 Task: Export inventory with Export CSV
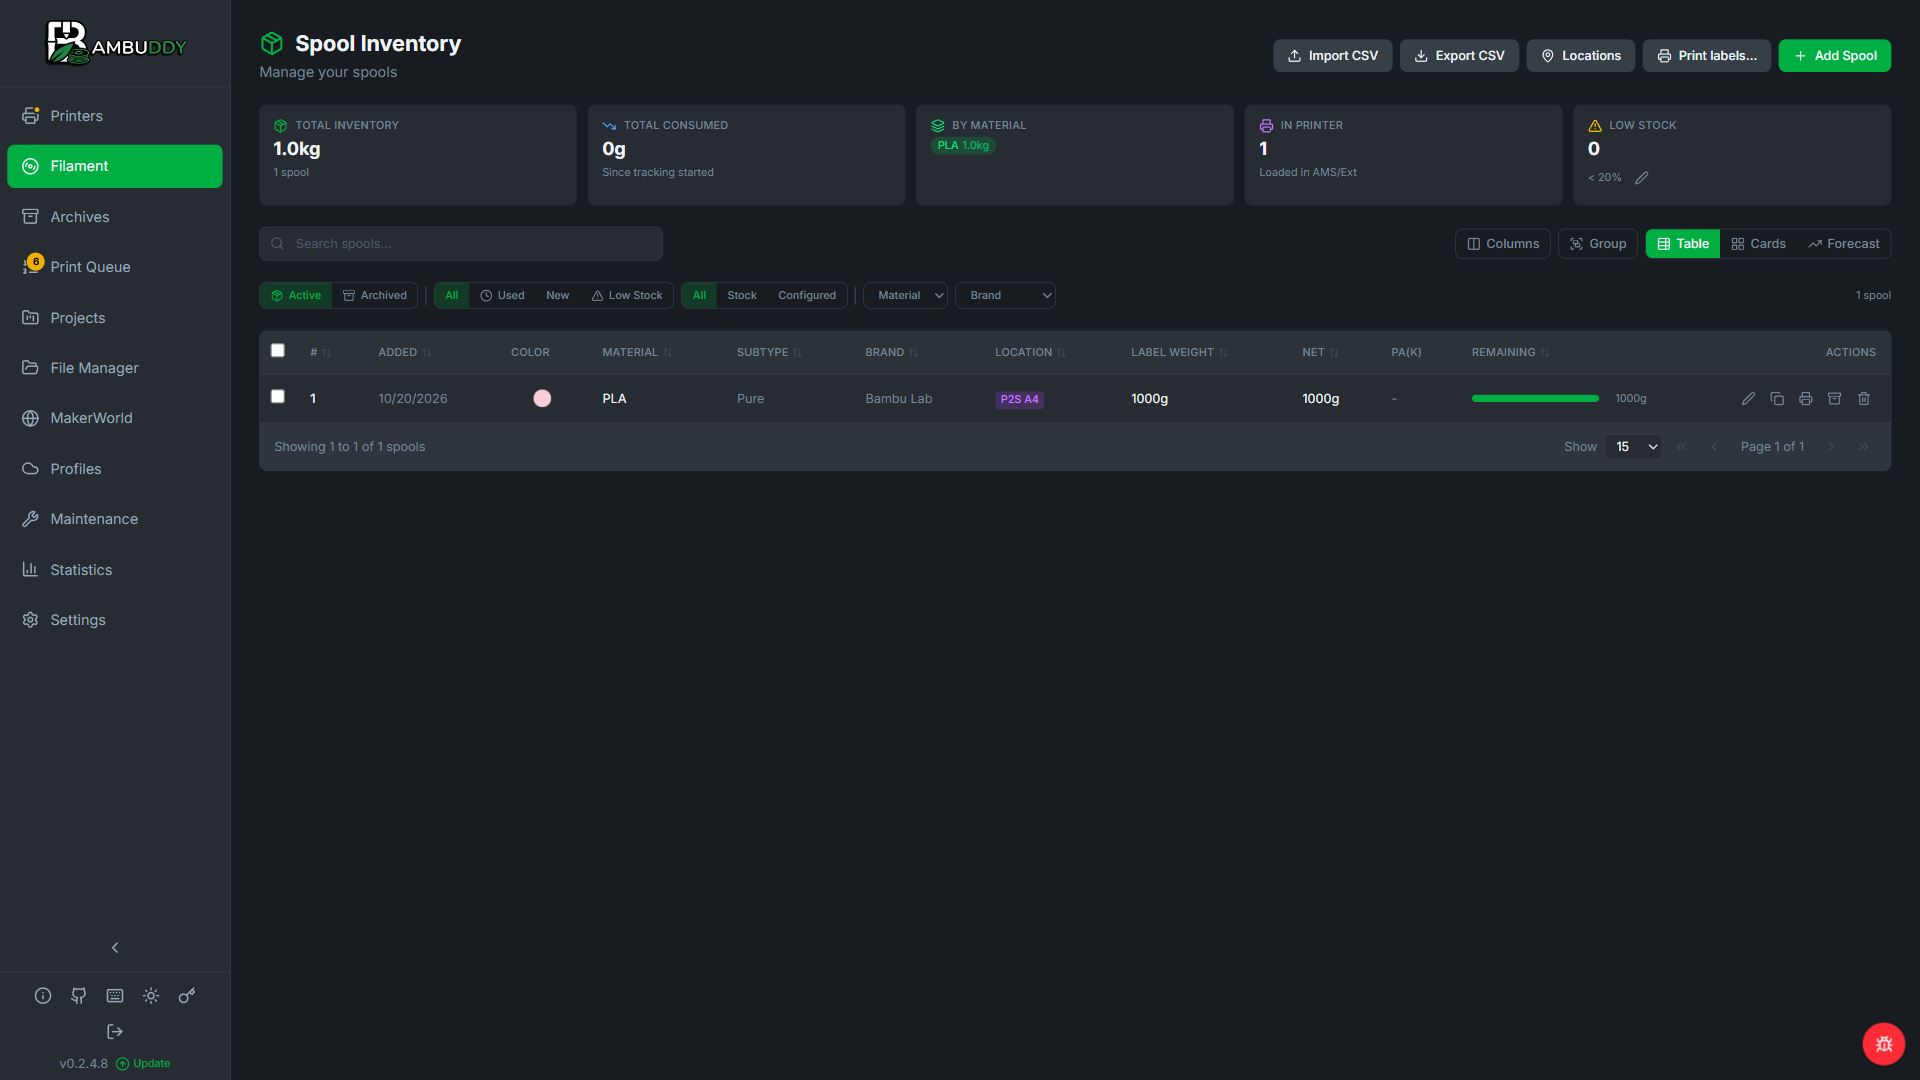click(1459, 56)
